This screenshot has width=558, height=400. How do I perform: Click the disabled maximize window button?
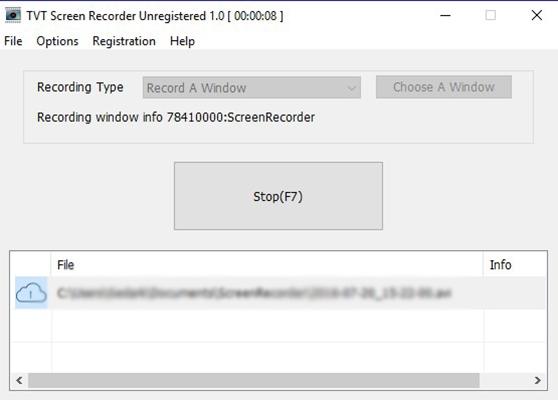491,15
